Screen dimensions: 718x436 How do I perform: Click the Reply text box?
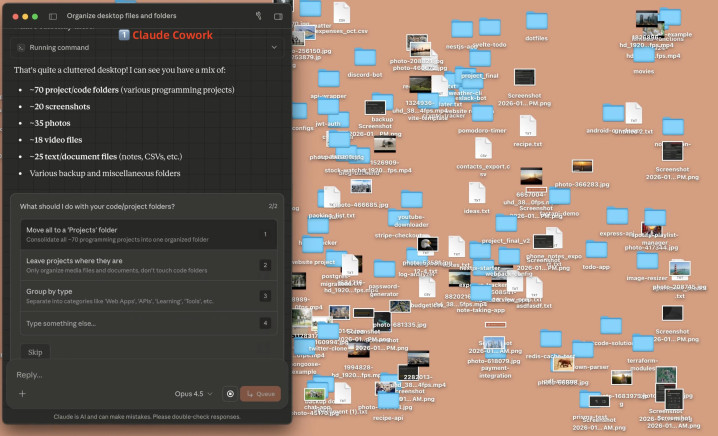click(147, 375)
